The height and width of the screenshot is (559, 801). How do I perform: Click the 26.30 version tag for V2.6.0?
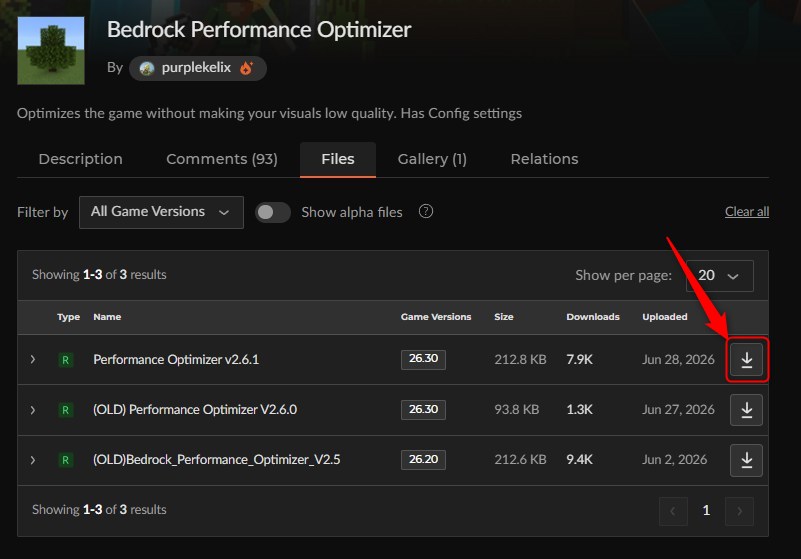423,410
